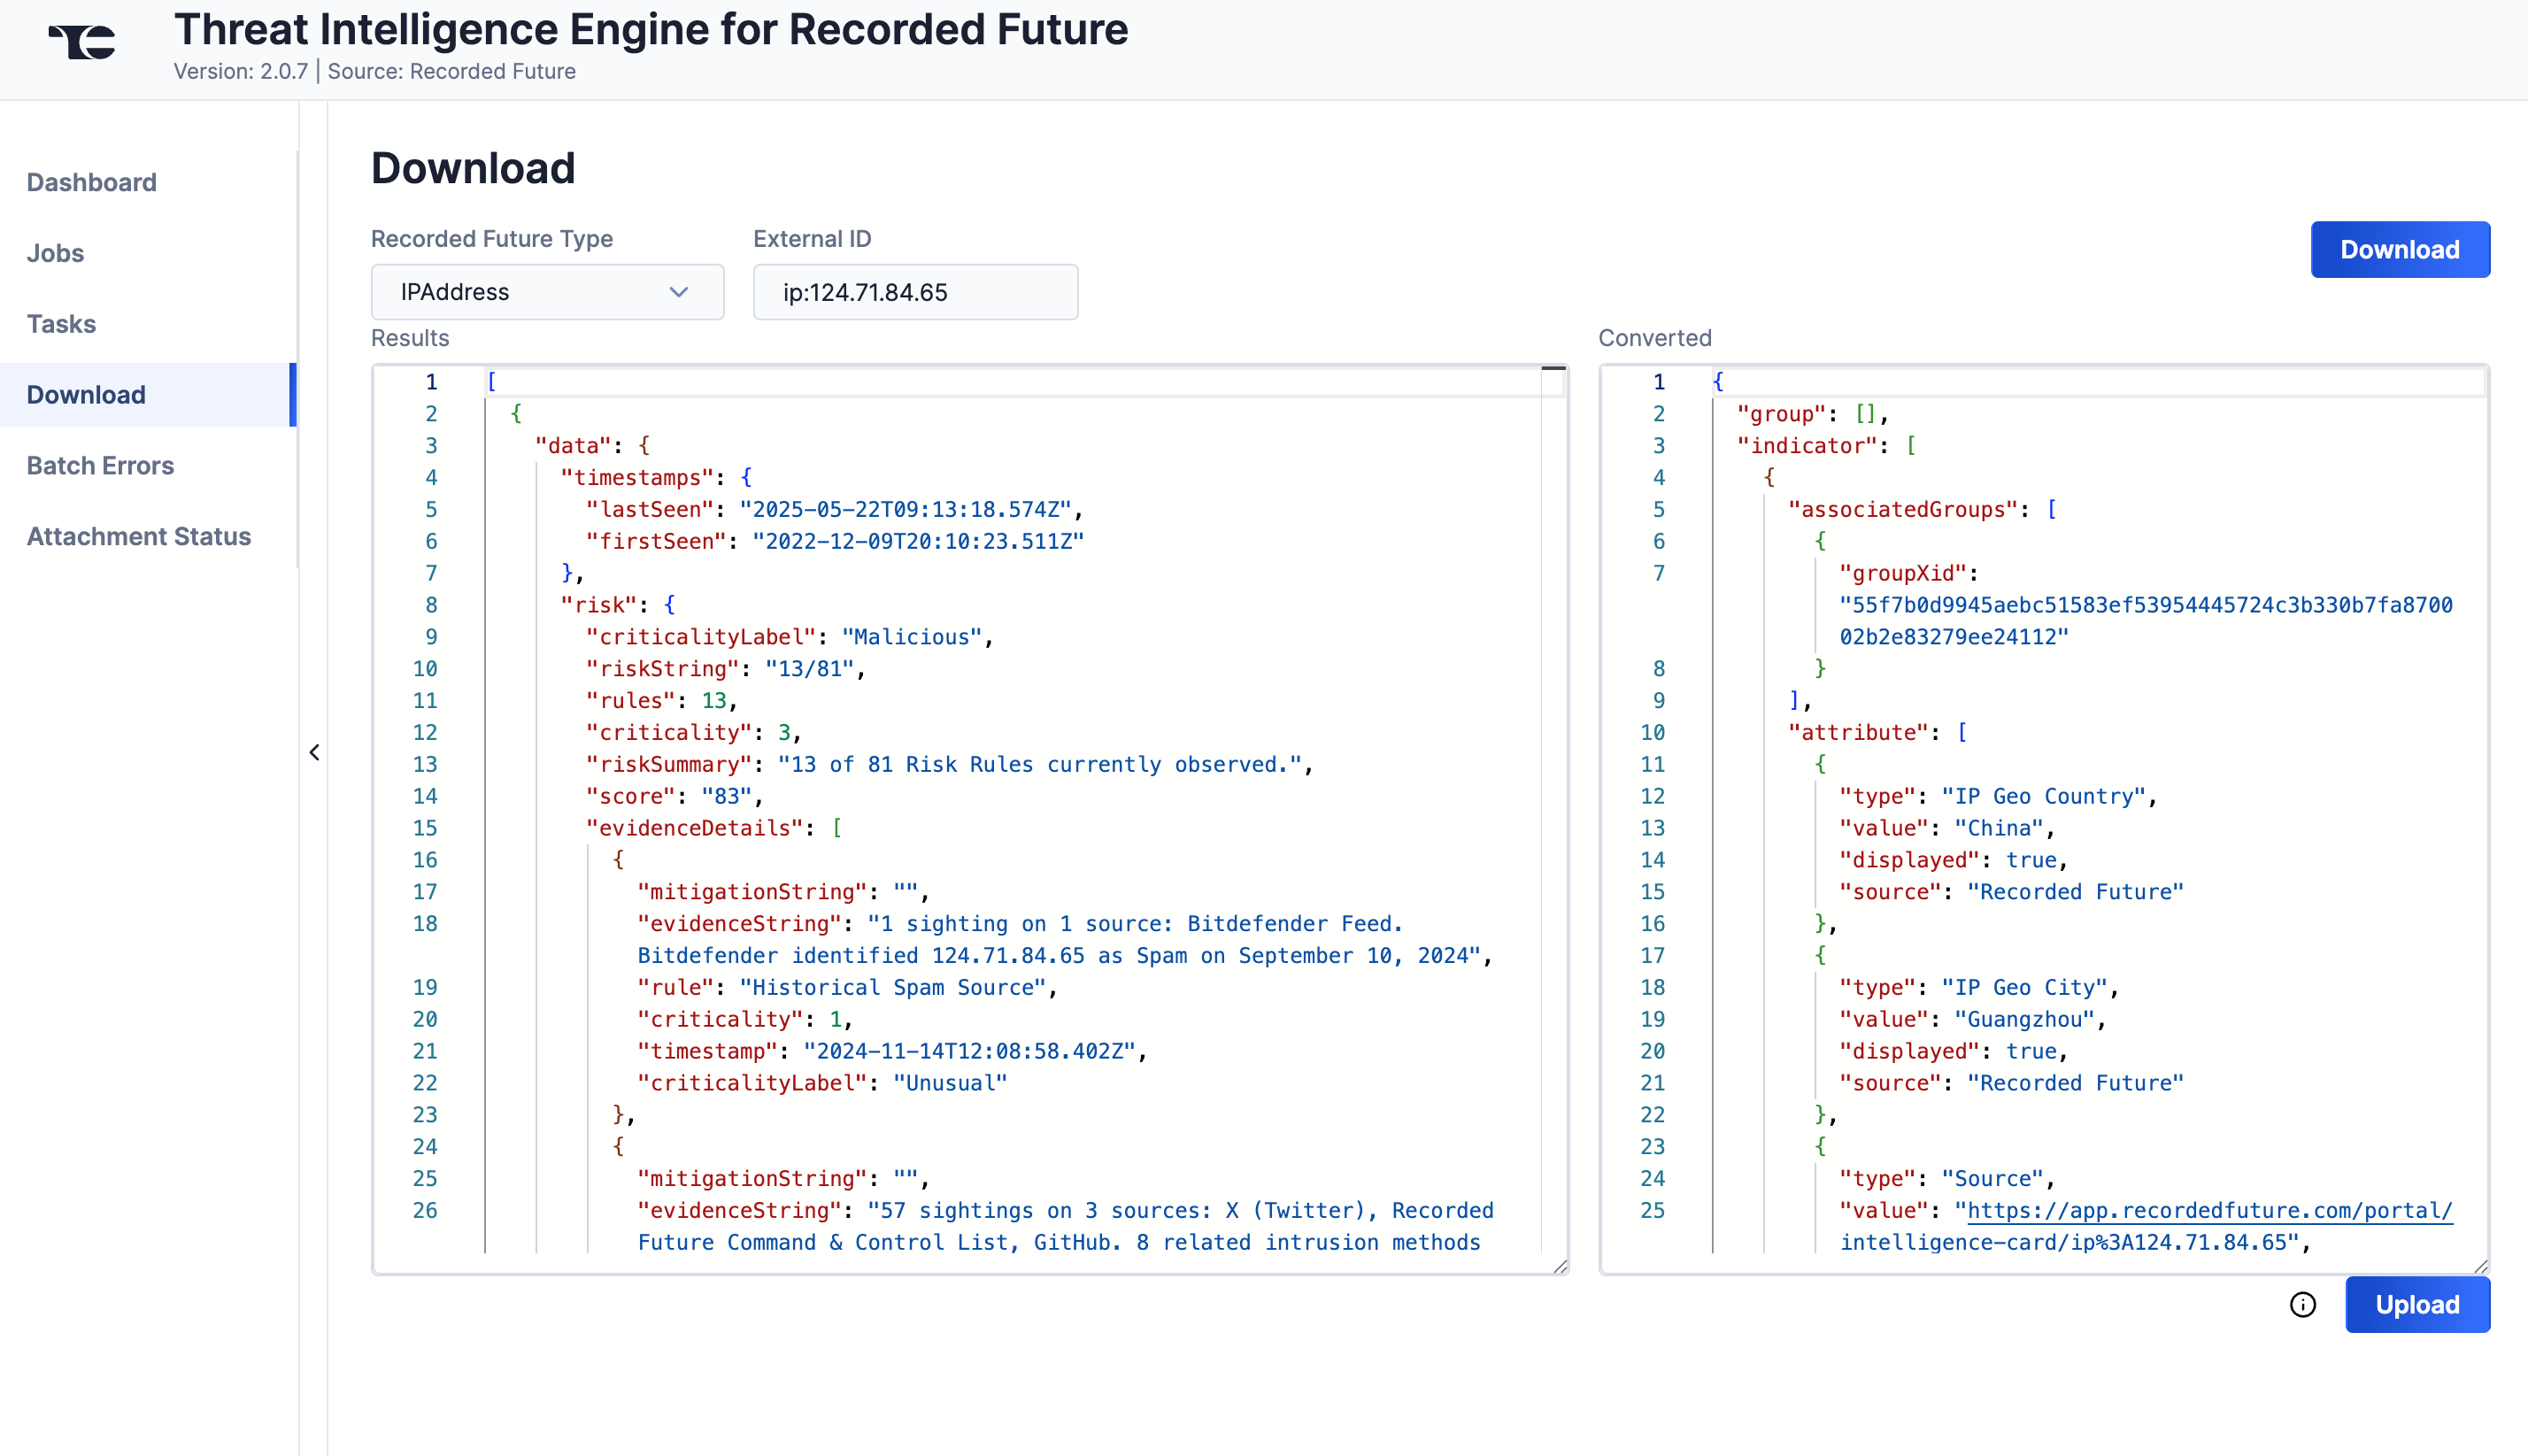
Task: Click the Converted label
Action: [x=1654, y=338]
